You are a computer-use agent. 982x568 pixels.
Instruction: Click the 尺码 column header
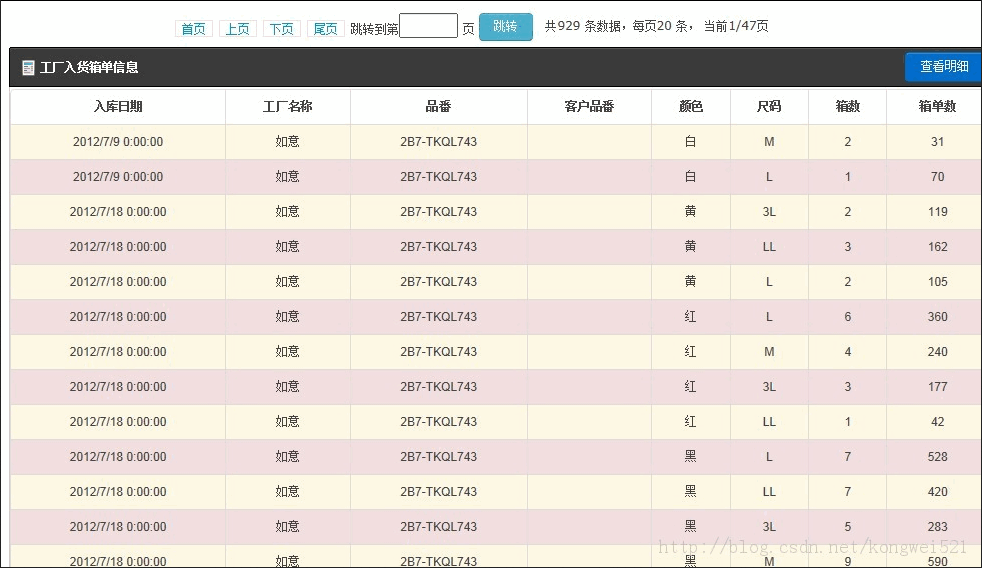tap(769, 107)
